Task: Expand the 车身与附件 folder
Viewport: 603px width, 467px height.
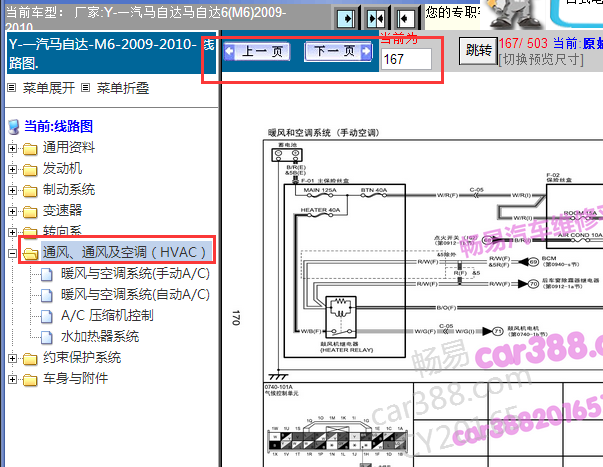Action: point(12,379)
